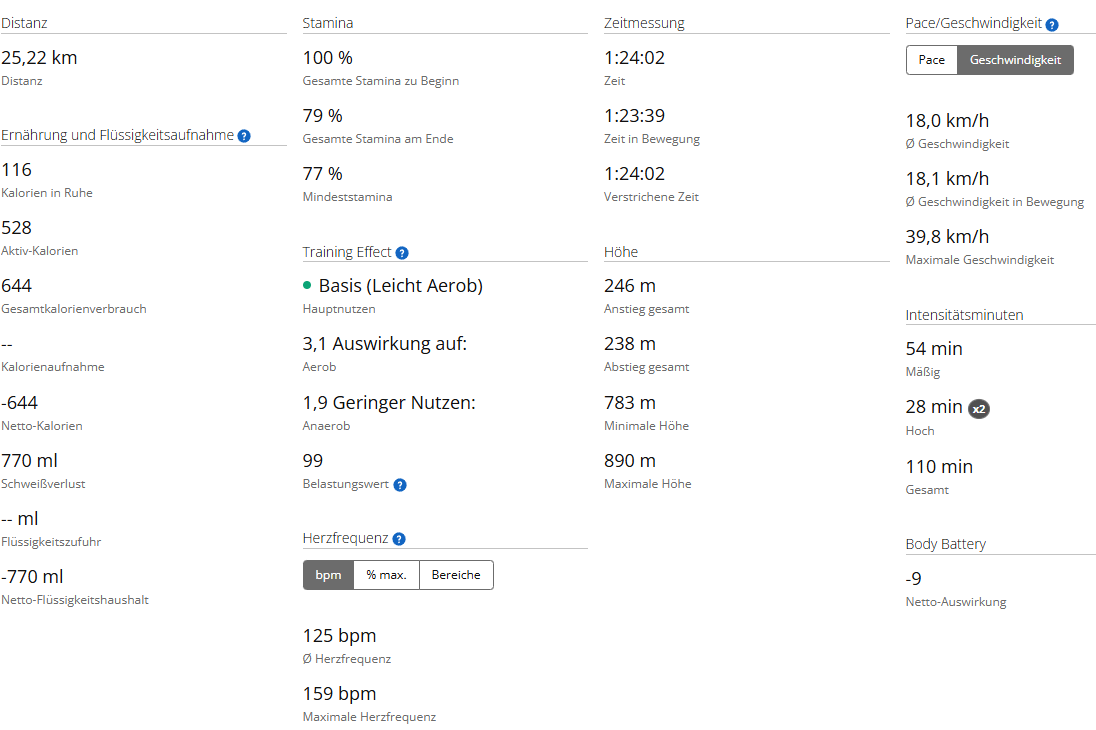The width and height of the screenshot is (1096, 730).
Task: Select the 159 bpm maximum heart rate
Action: 340,693
